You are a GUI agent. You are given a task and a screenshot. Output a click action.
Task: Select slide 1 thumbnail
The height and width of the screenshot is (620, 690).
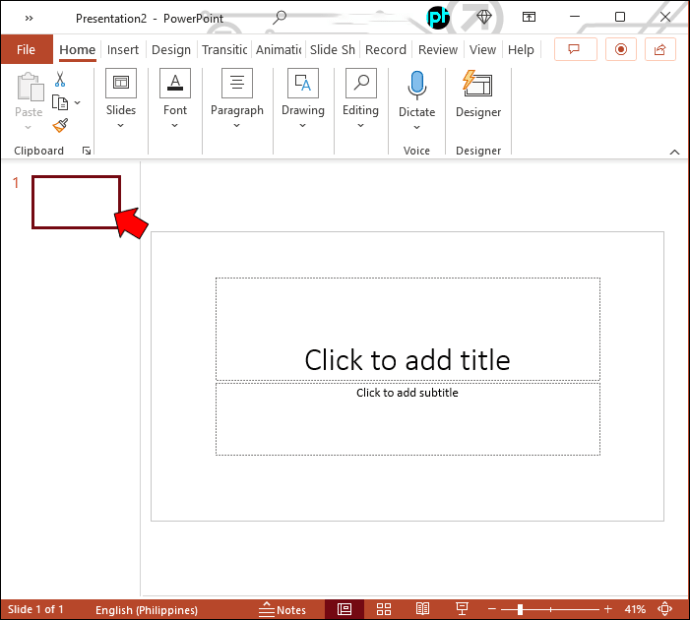point(76,202)
